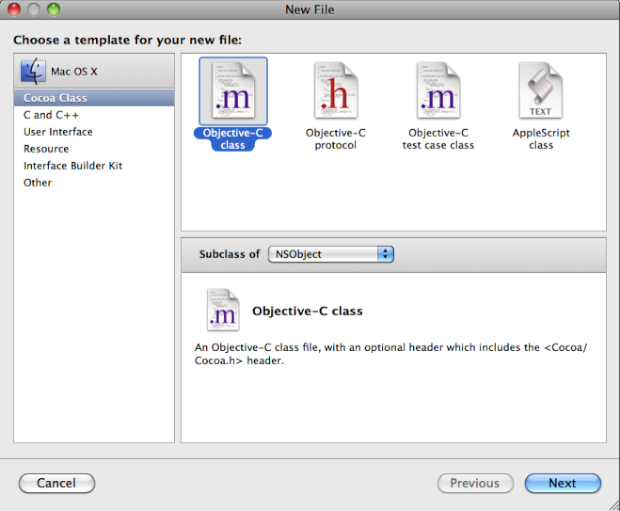
Task: Click the .m icon in description pane
Action: 223,310
